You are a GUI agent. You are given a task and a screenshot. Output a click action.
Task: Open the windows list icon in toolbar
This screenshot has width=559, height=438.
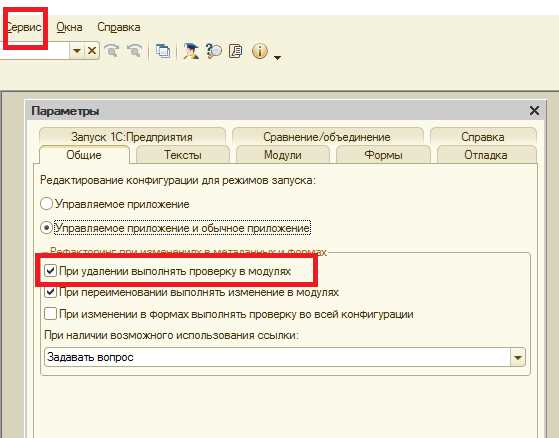[163, 51]
